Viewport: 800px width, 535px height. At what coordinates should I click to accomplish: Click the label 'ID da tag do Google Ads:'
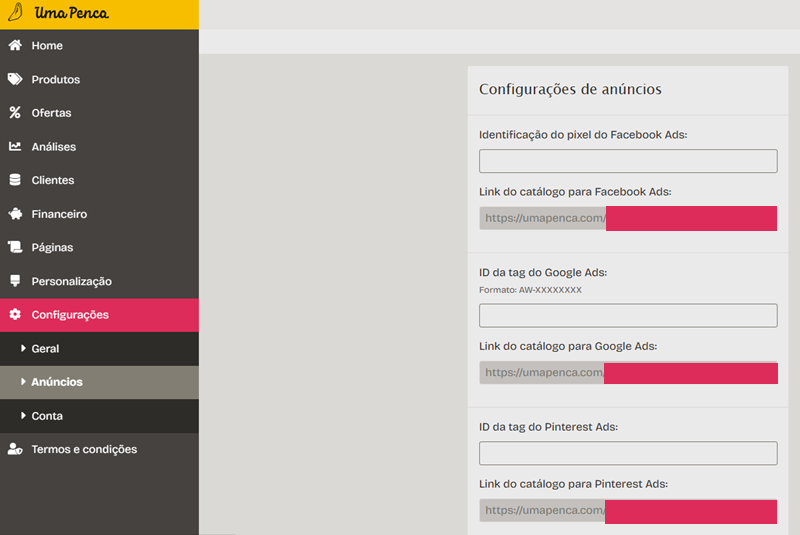[543, 272]
